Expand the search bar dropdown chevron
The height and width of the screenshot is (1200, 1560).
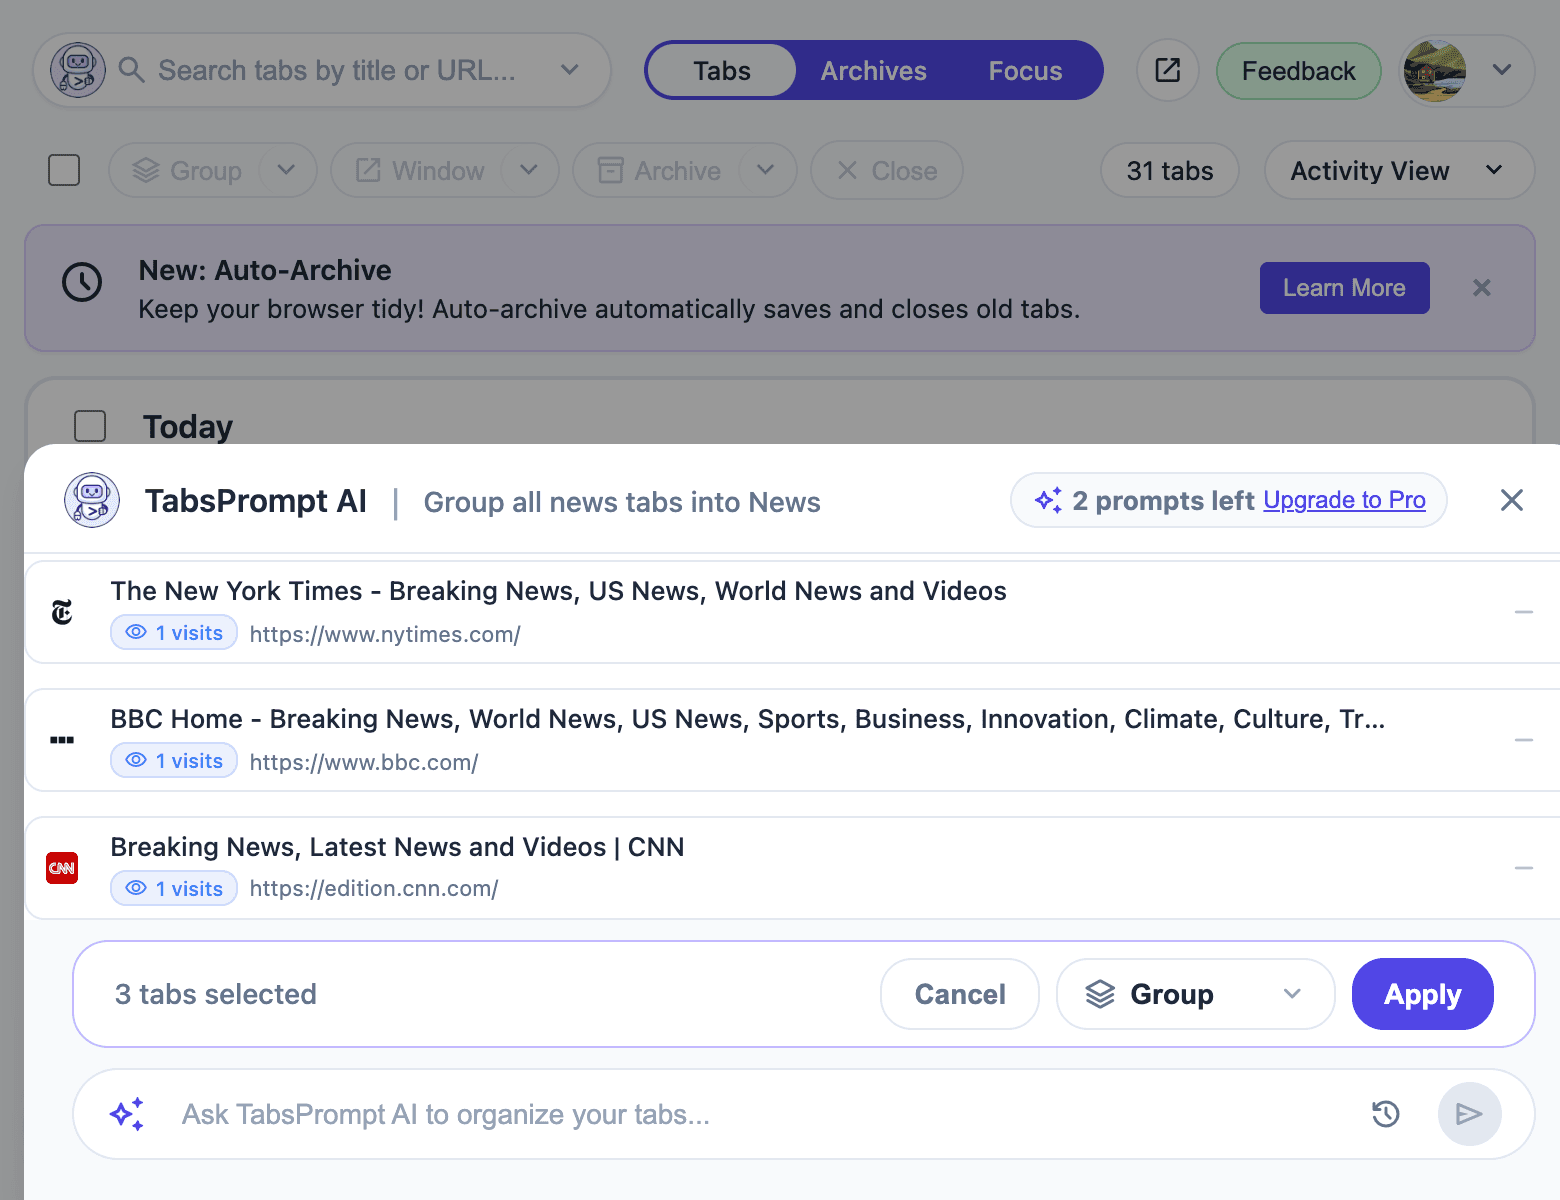pos(569,70)
